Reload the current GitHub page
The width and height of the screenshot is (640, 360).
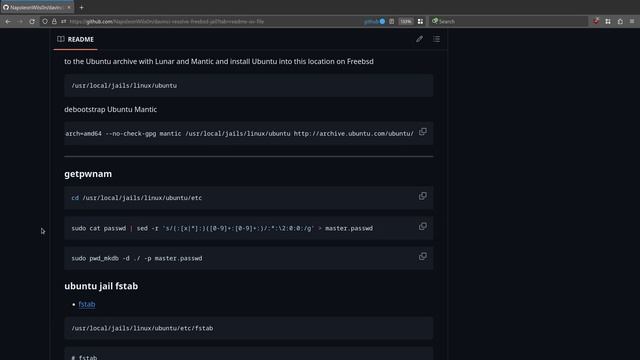pos(32,21)
